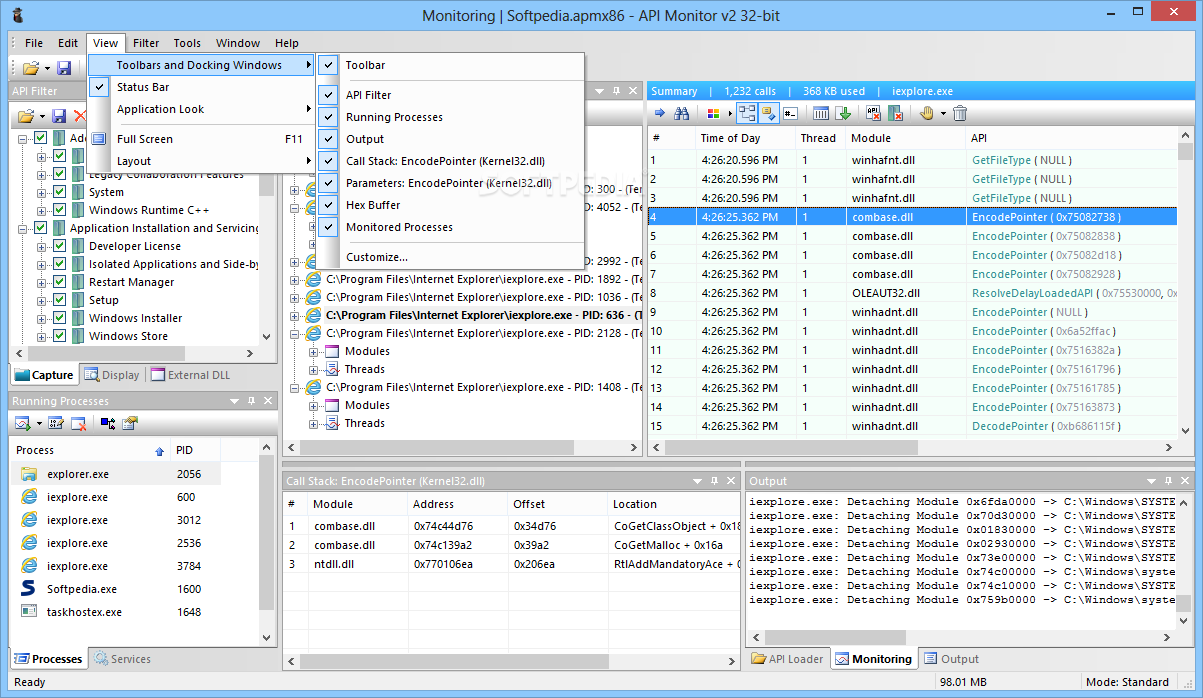Click the hand pause icon in Summary toolbar
The image size is (1203, 698).
point(926,114)
